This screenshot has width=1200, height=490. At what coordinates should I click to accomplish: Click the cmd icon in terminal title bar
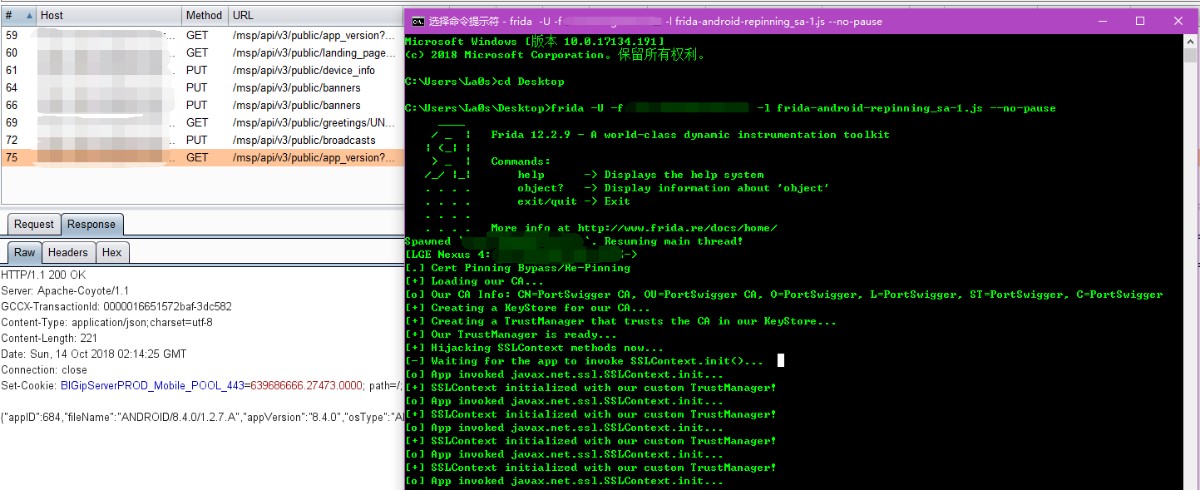coord(418,20)
